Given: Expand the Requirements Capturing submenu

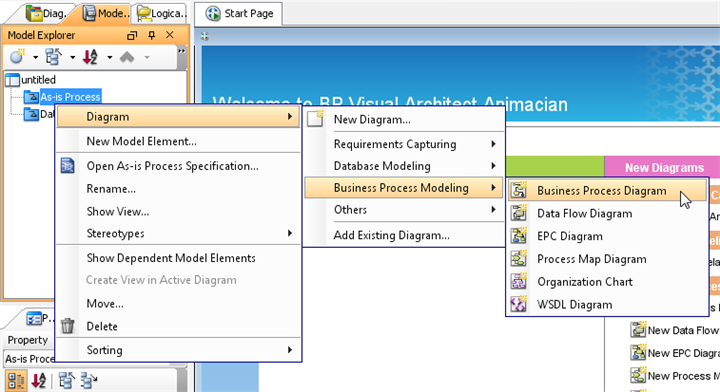Looking at the screenshot, I should [x=404, y=144].
